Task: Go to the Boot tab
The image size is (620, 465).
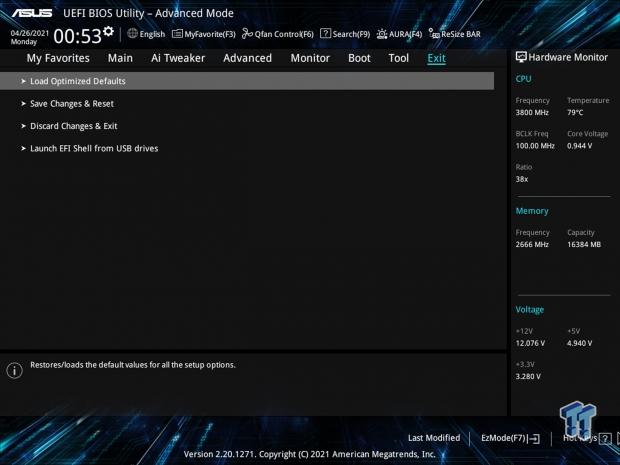Action: tap(359, 58)
